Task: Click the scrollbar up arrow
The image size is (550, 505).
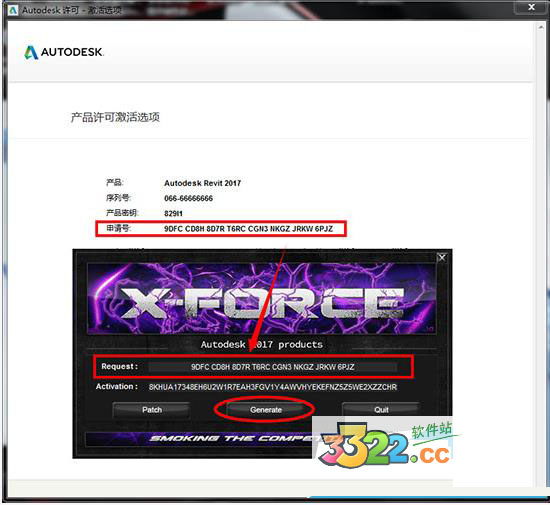Action: coord(541,27)
